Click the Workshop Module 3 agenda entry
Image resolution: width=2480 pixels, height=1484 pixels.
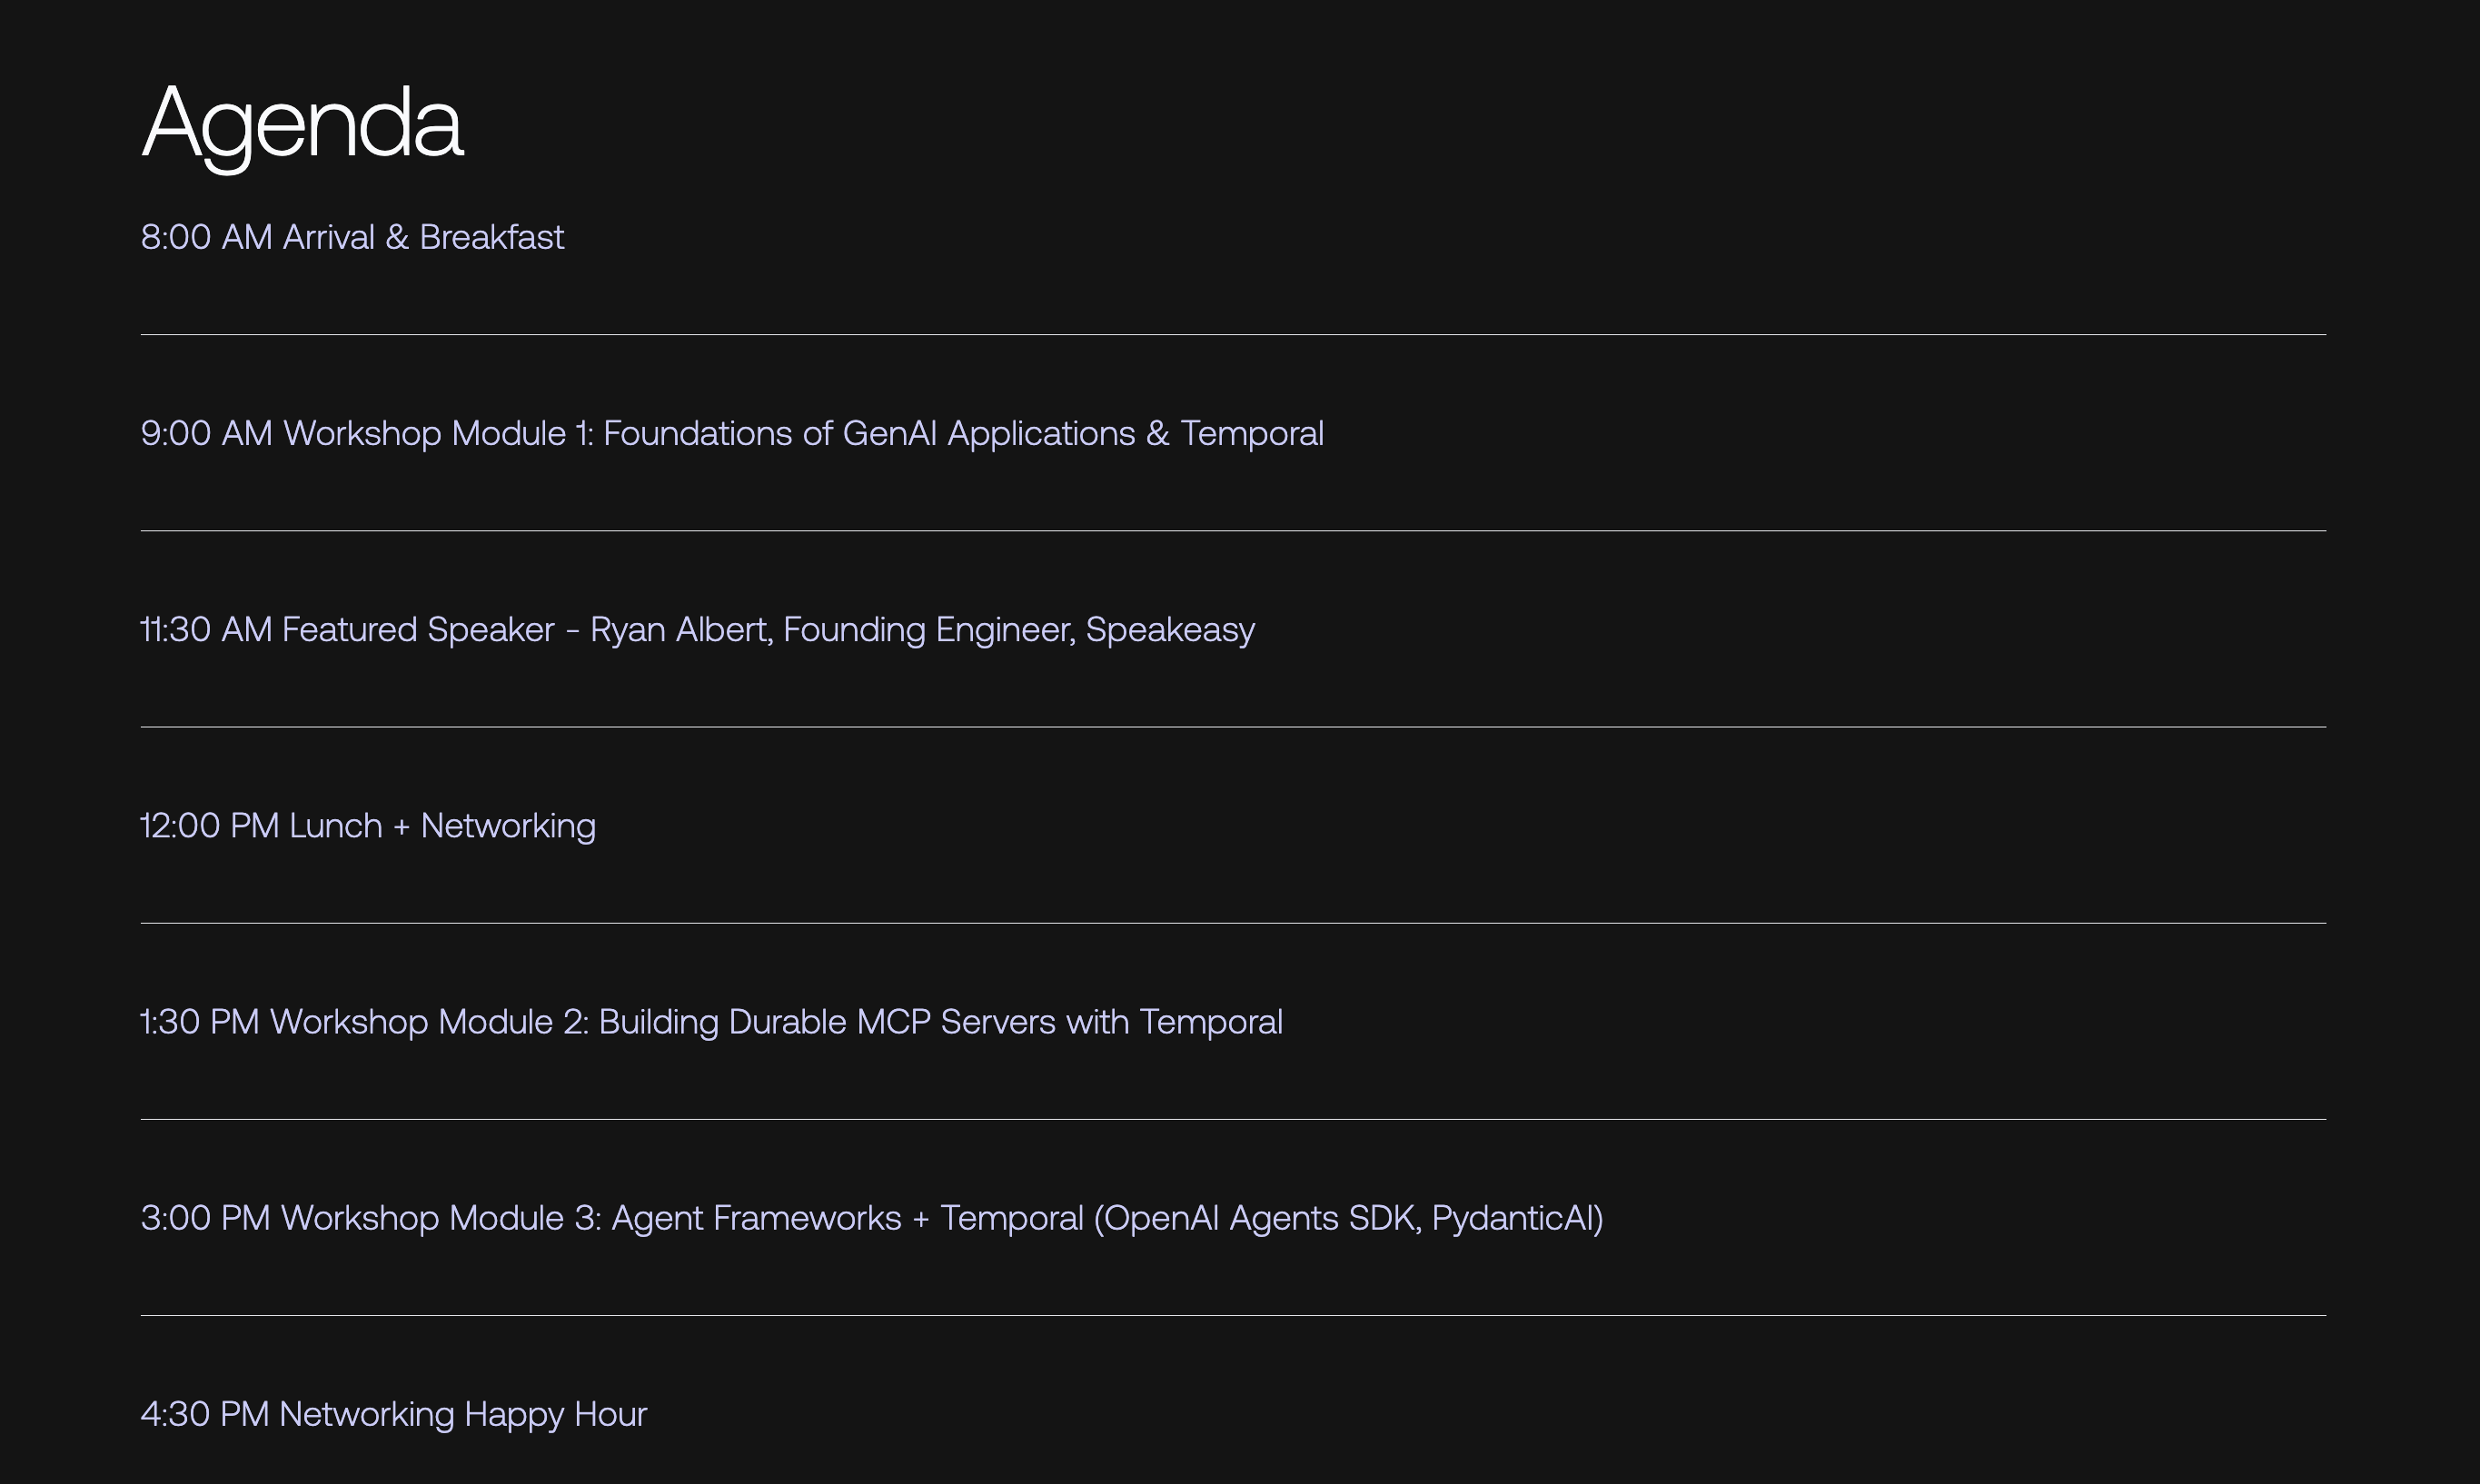pyautogui.click(x=872, y=1217)
